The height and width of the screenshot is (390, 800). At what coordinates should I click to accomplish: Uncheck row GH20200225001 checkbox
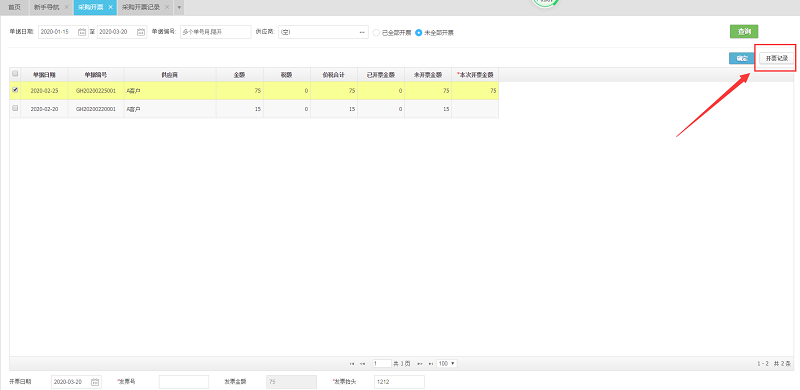click(x=15, y=90)
